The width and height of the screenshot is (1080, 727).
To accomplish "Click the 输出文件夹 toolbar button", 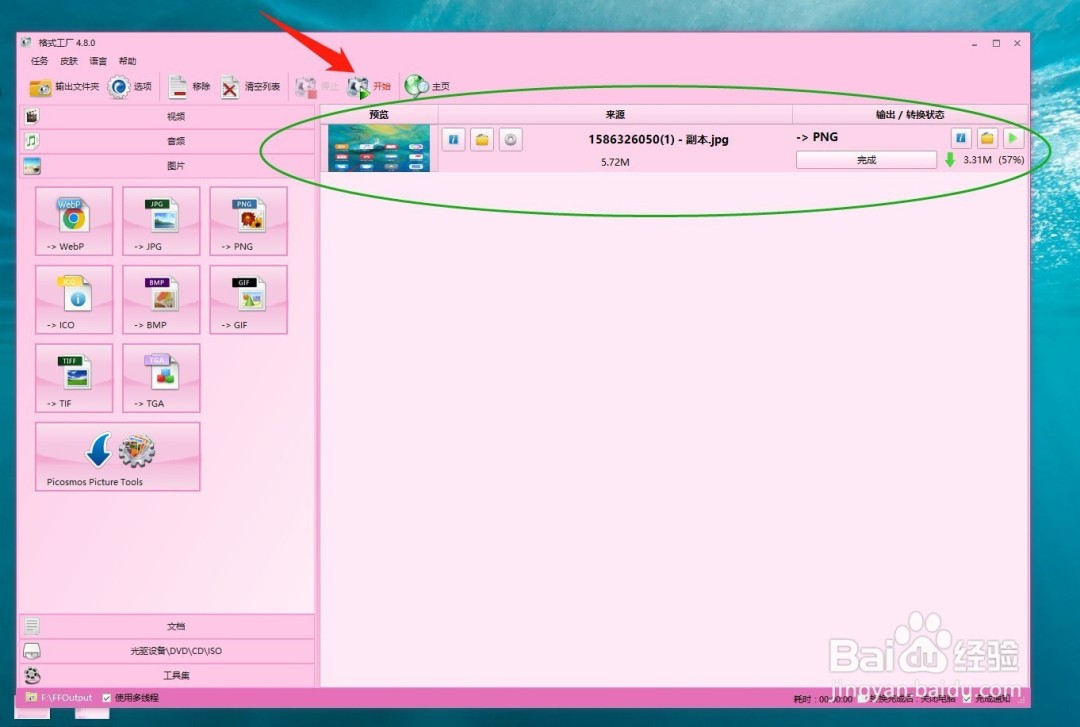I will [64, 87].
